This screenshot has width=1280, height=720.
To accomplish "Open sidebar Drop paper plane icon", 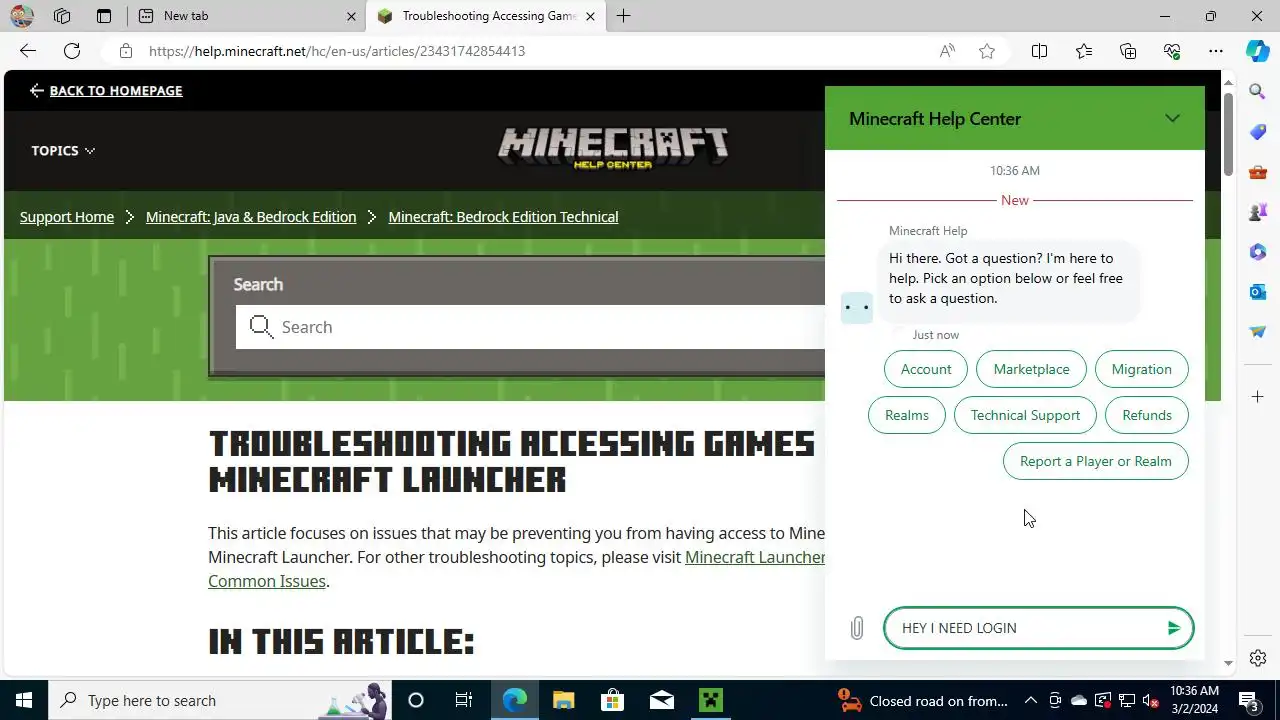I will coord(1258,332).
